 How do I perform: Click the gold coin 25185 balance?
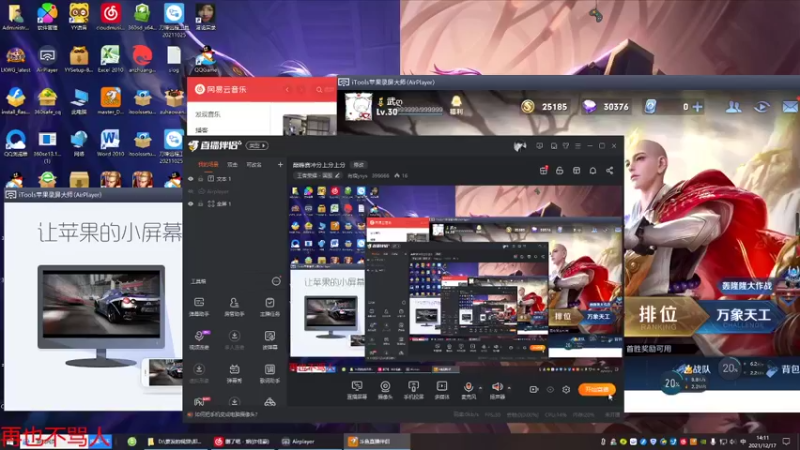coord(544,107)
